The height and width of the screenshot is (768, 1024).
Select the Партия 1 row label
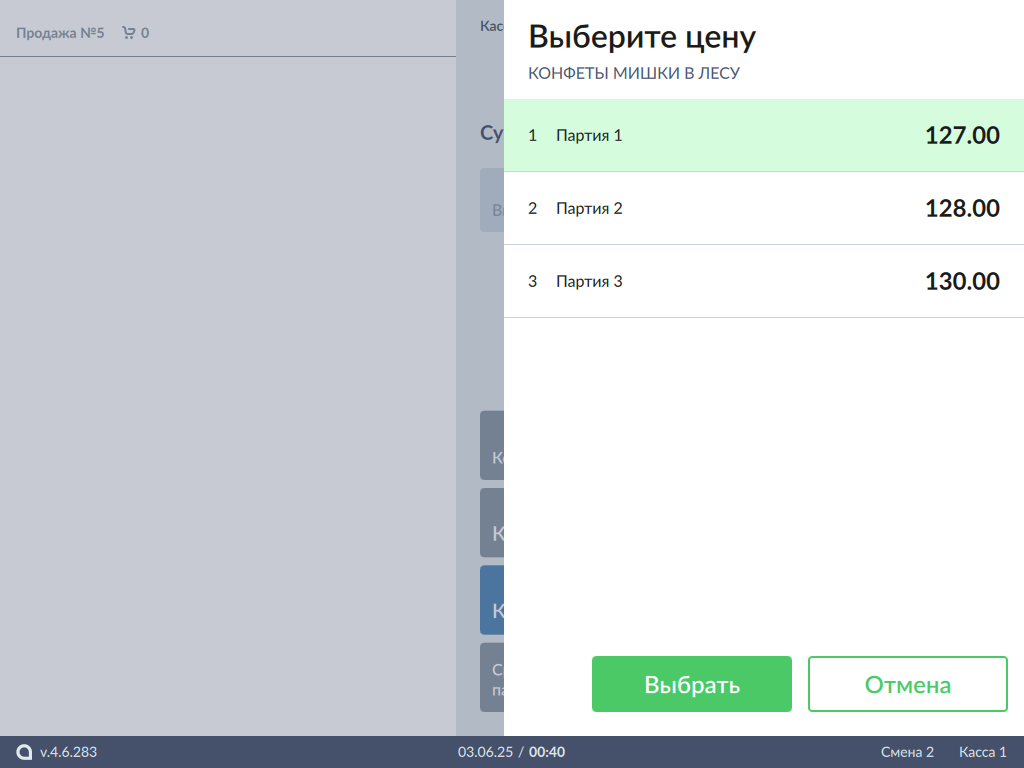pyautogui.click(x=589, y=135)
